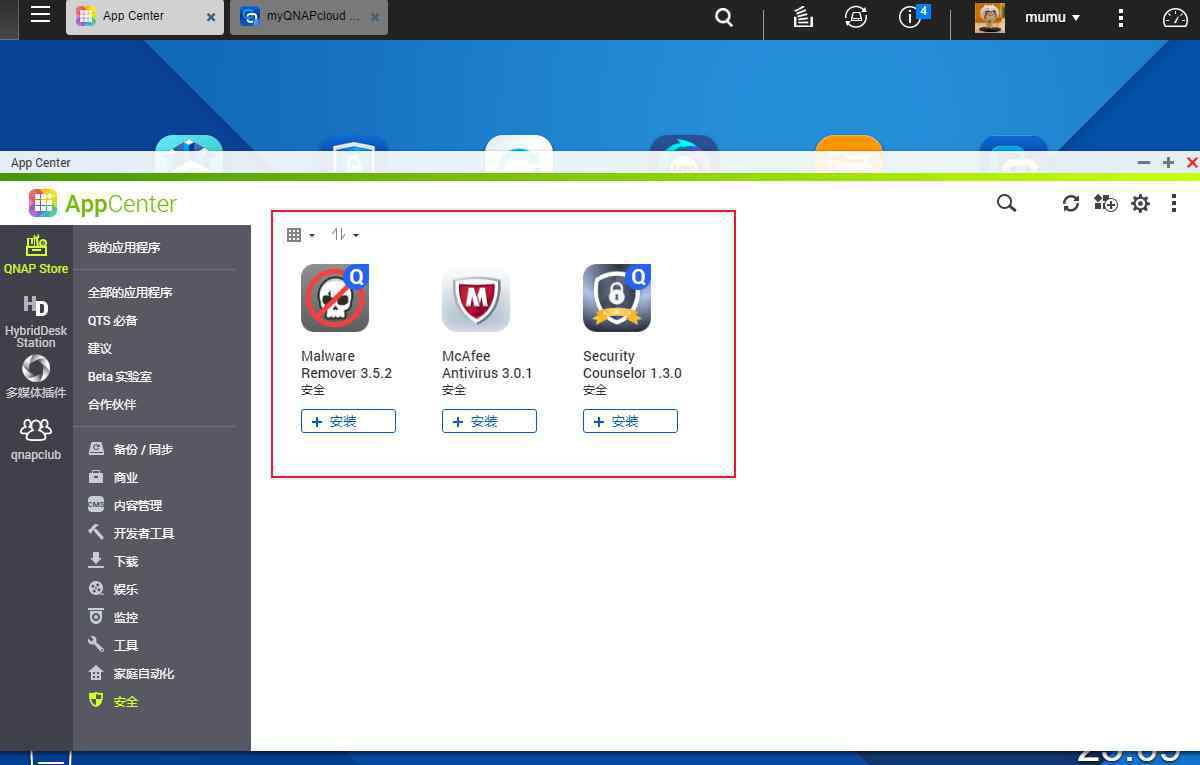Open 建议 category
This screenshot has height=765, width=1200.
click(100, 348)
